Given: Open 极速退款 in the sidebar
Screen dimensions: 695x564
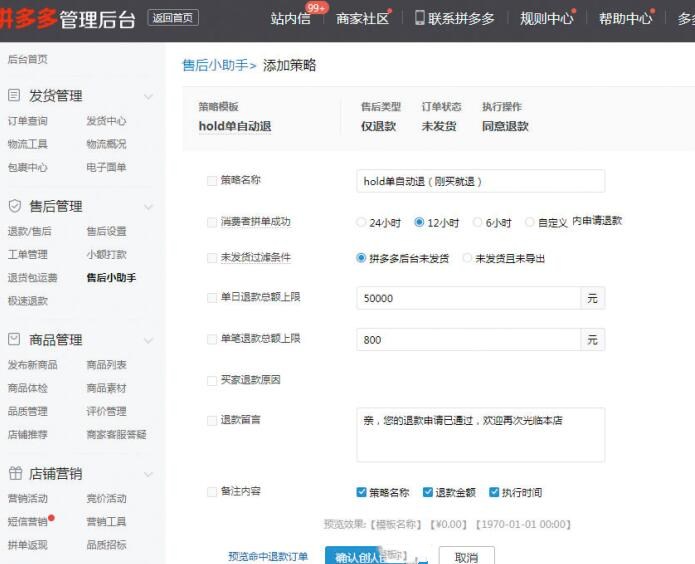Looking at the screenshot, I should click(27, 301).
